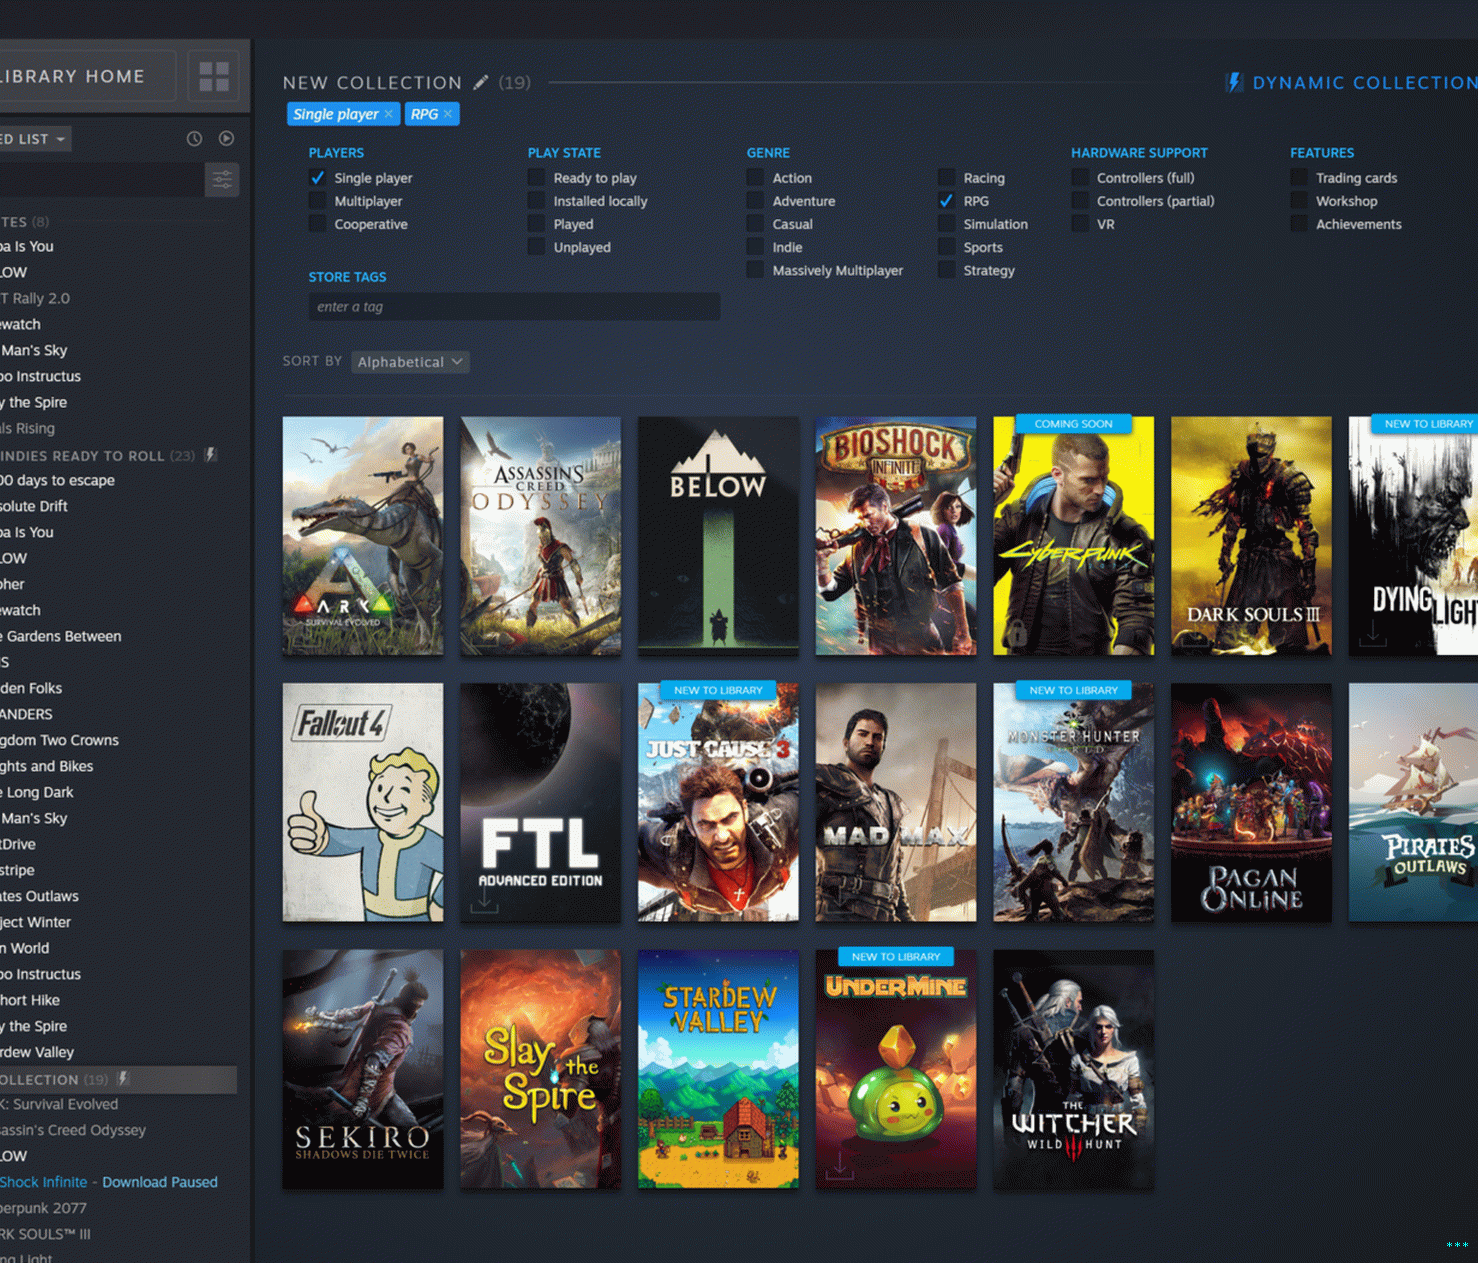The height and width of the screenshot is (1263, 1478).
Task: Check the Strategy genre checkbox
Action: point(946,270)
